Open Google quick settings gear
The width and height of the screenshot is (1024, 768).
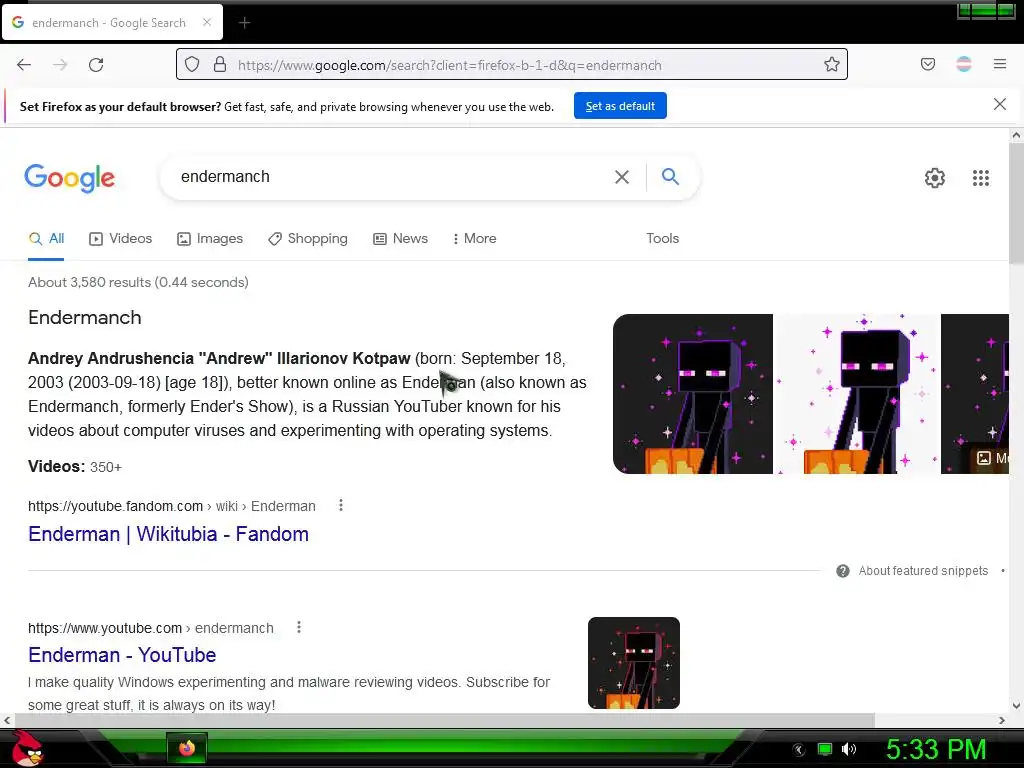[x=935, y=178]
